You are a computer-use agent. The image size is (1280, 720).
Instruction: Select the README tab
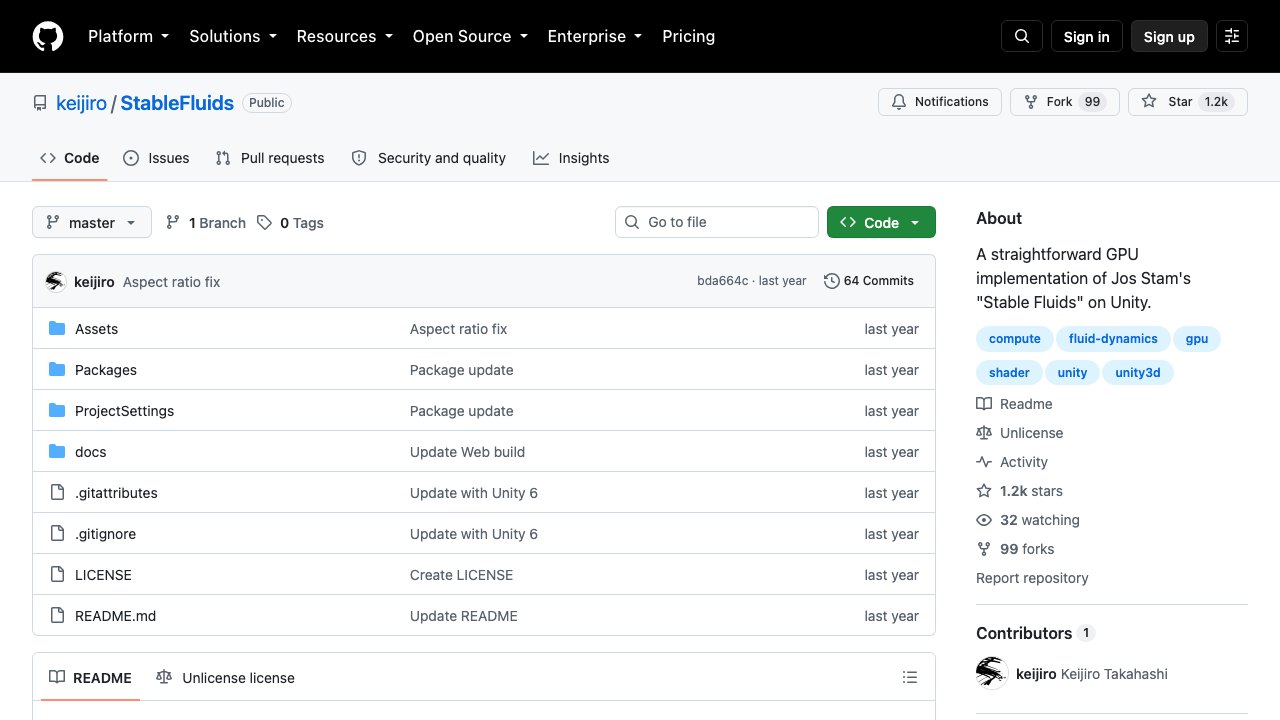click(x=90, y=678)
